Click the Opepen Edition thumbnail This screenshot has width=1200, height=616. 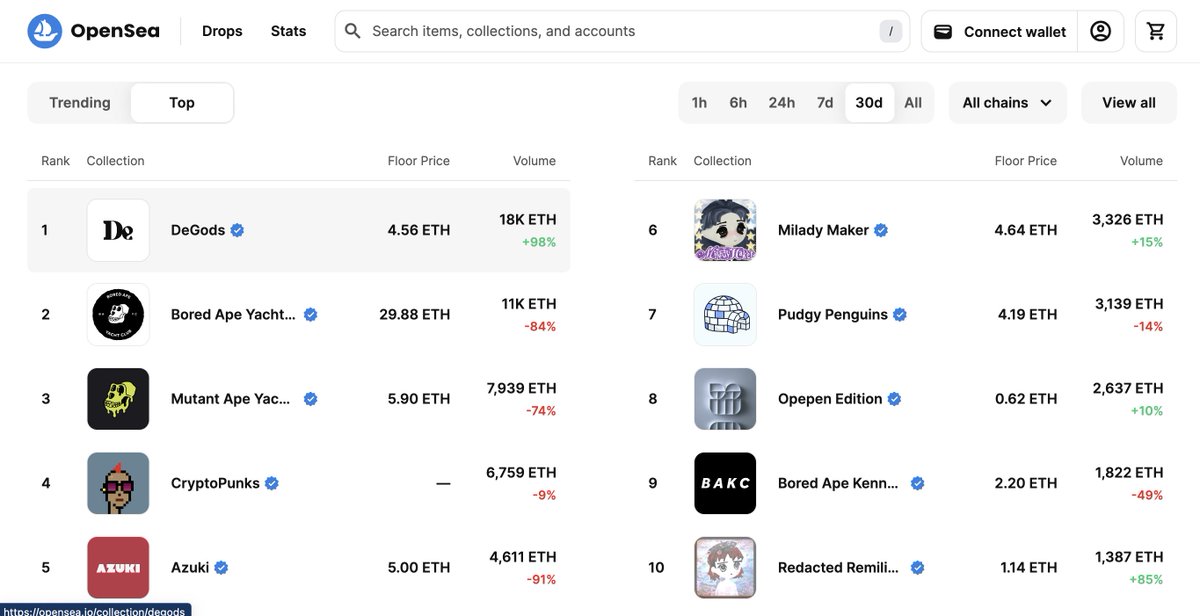[725, 399]
